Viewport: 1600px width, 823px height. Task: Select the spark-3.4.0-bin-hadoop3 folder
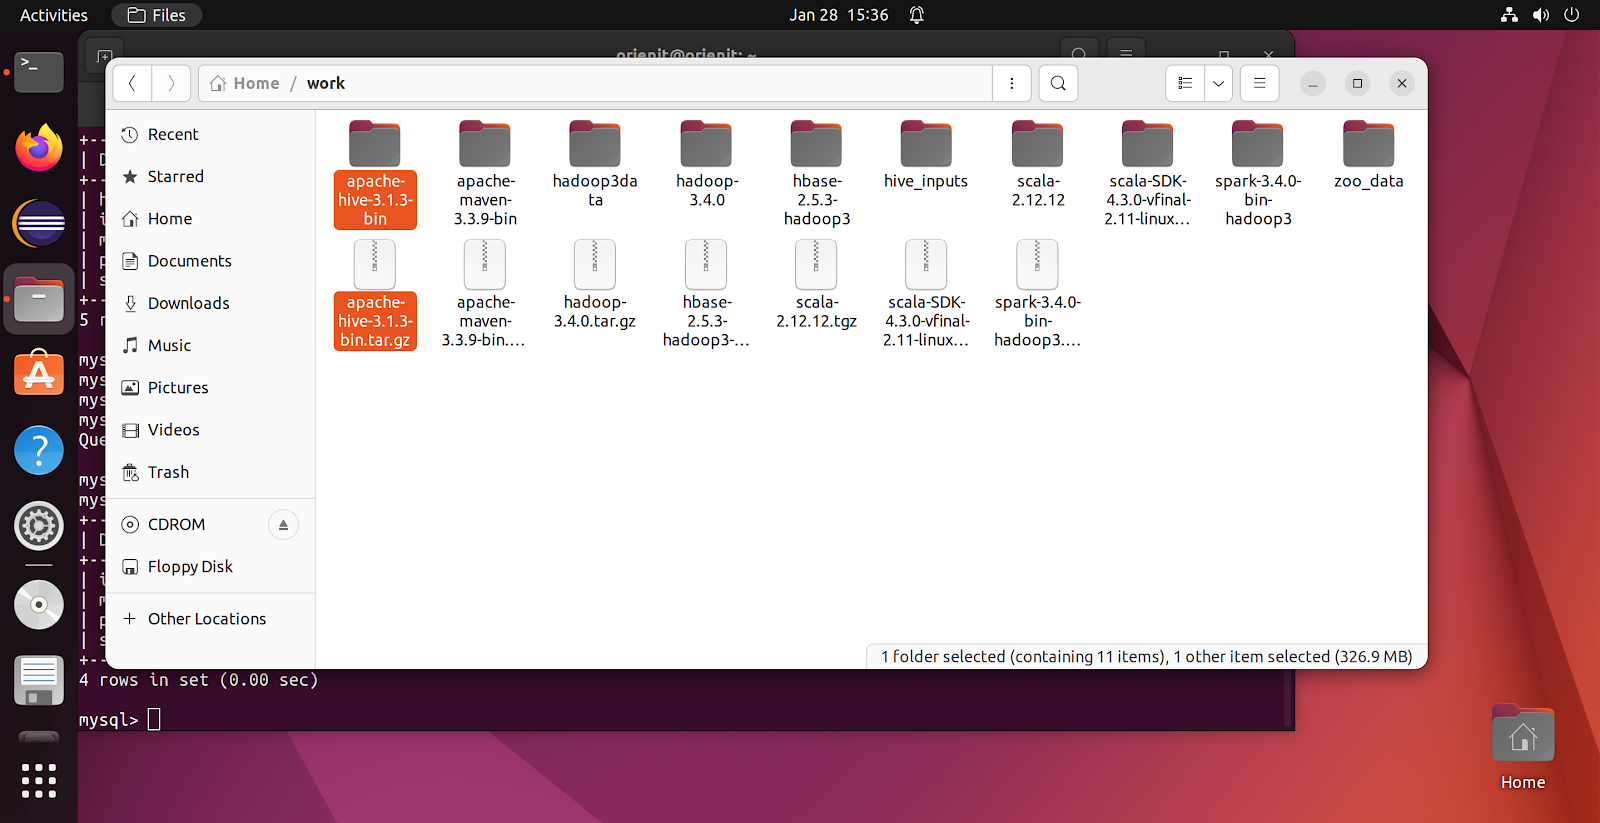1258,174
